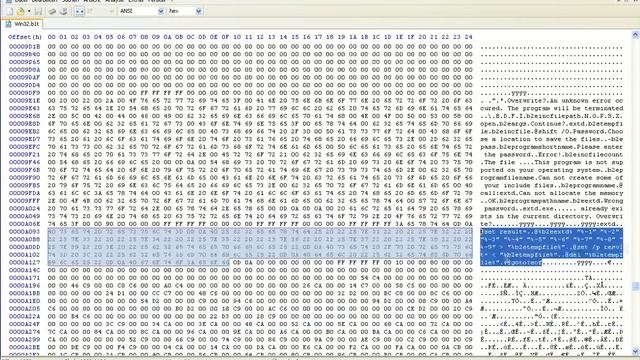Click column header 0A
Screen dimensions: 640x360
(x=167, y=37)
